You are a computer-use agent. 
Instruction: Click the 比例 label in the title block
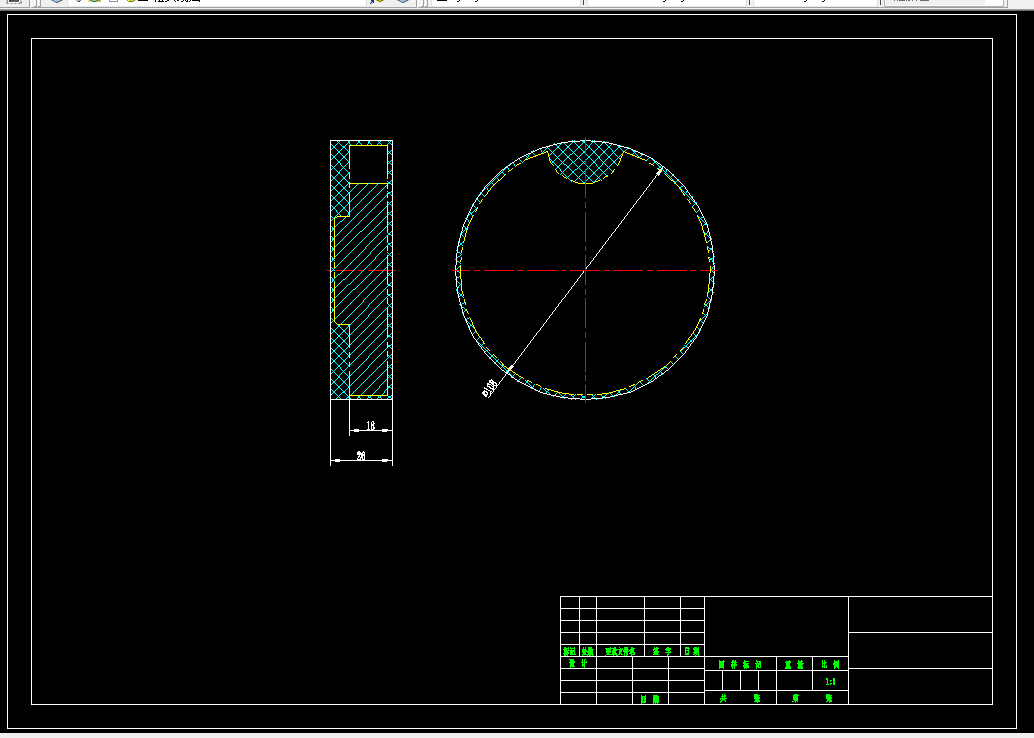[x=830, y=664]
